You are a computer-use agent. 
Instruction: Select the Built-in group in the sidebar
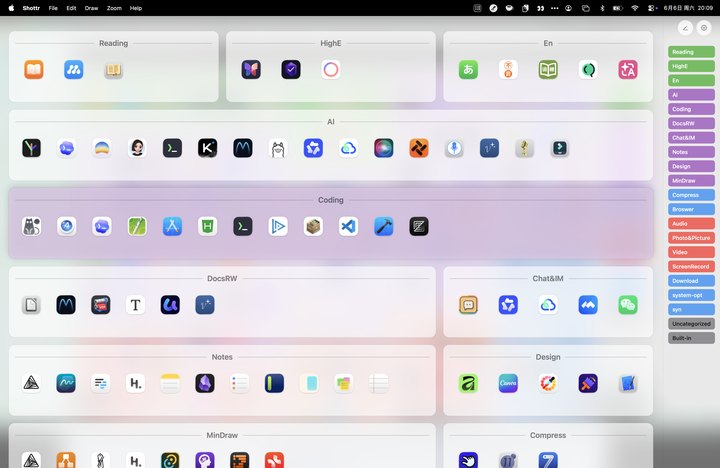(x=691, y=338)
